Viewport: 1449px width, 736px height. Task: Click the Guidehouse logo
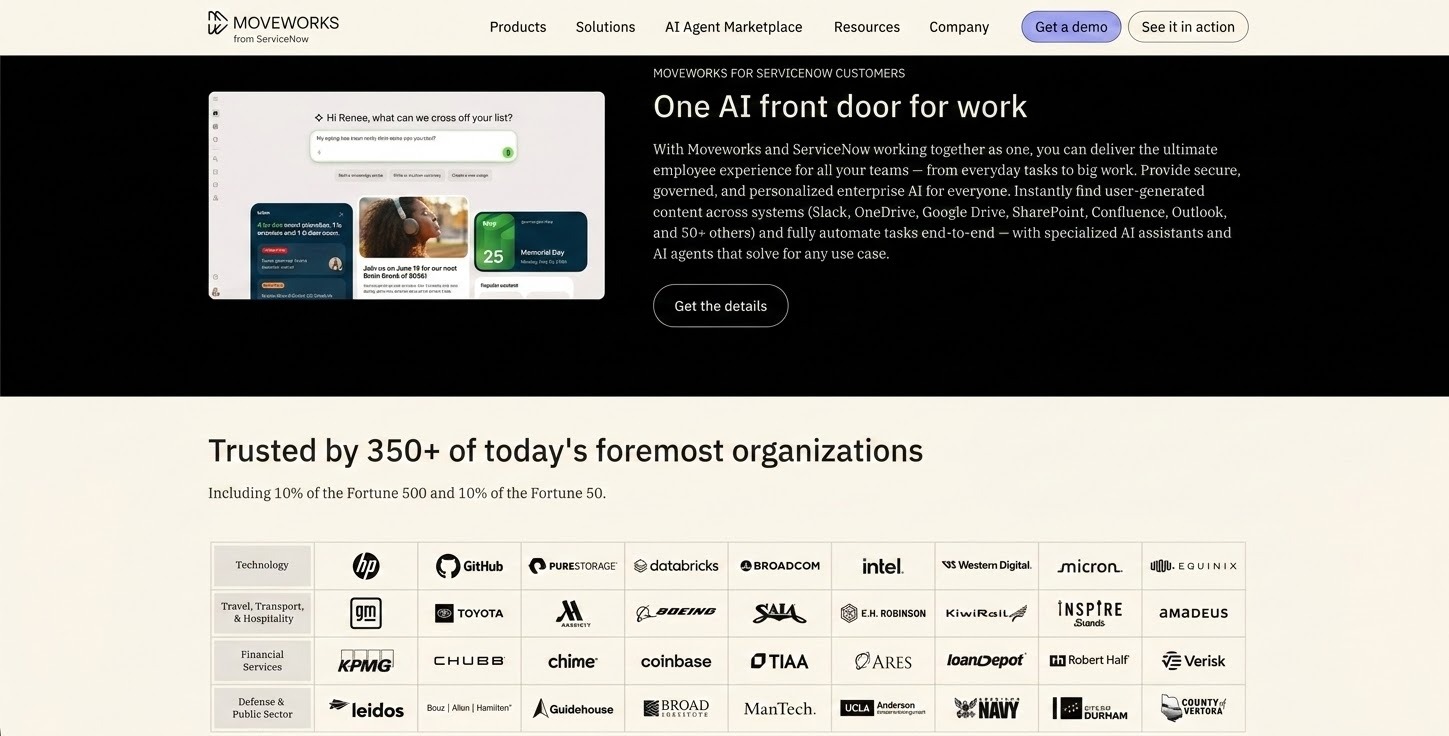pyautogui.click(x=573, y=709)
